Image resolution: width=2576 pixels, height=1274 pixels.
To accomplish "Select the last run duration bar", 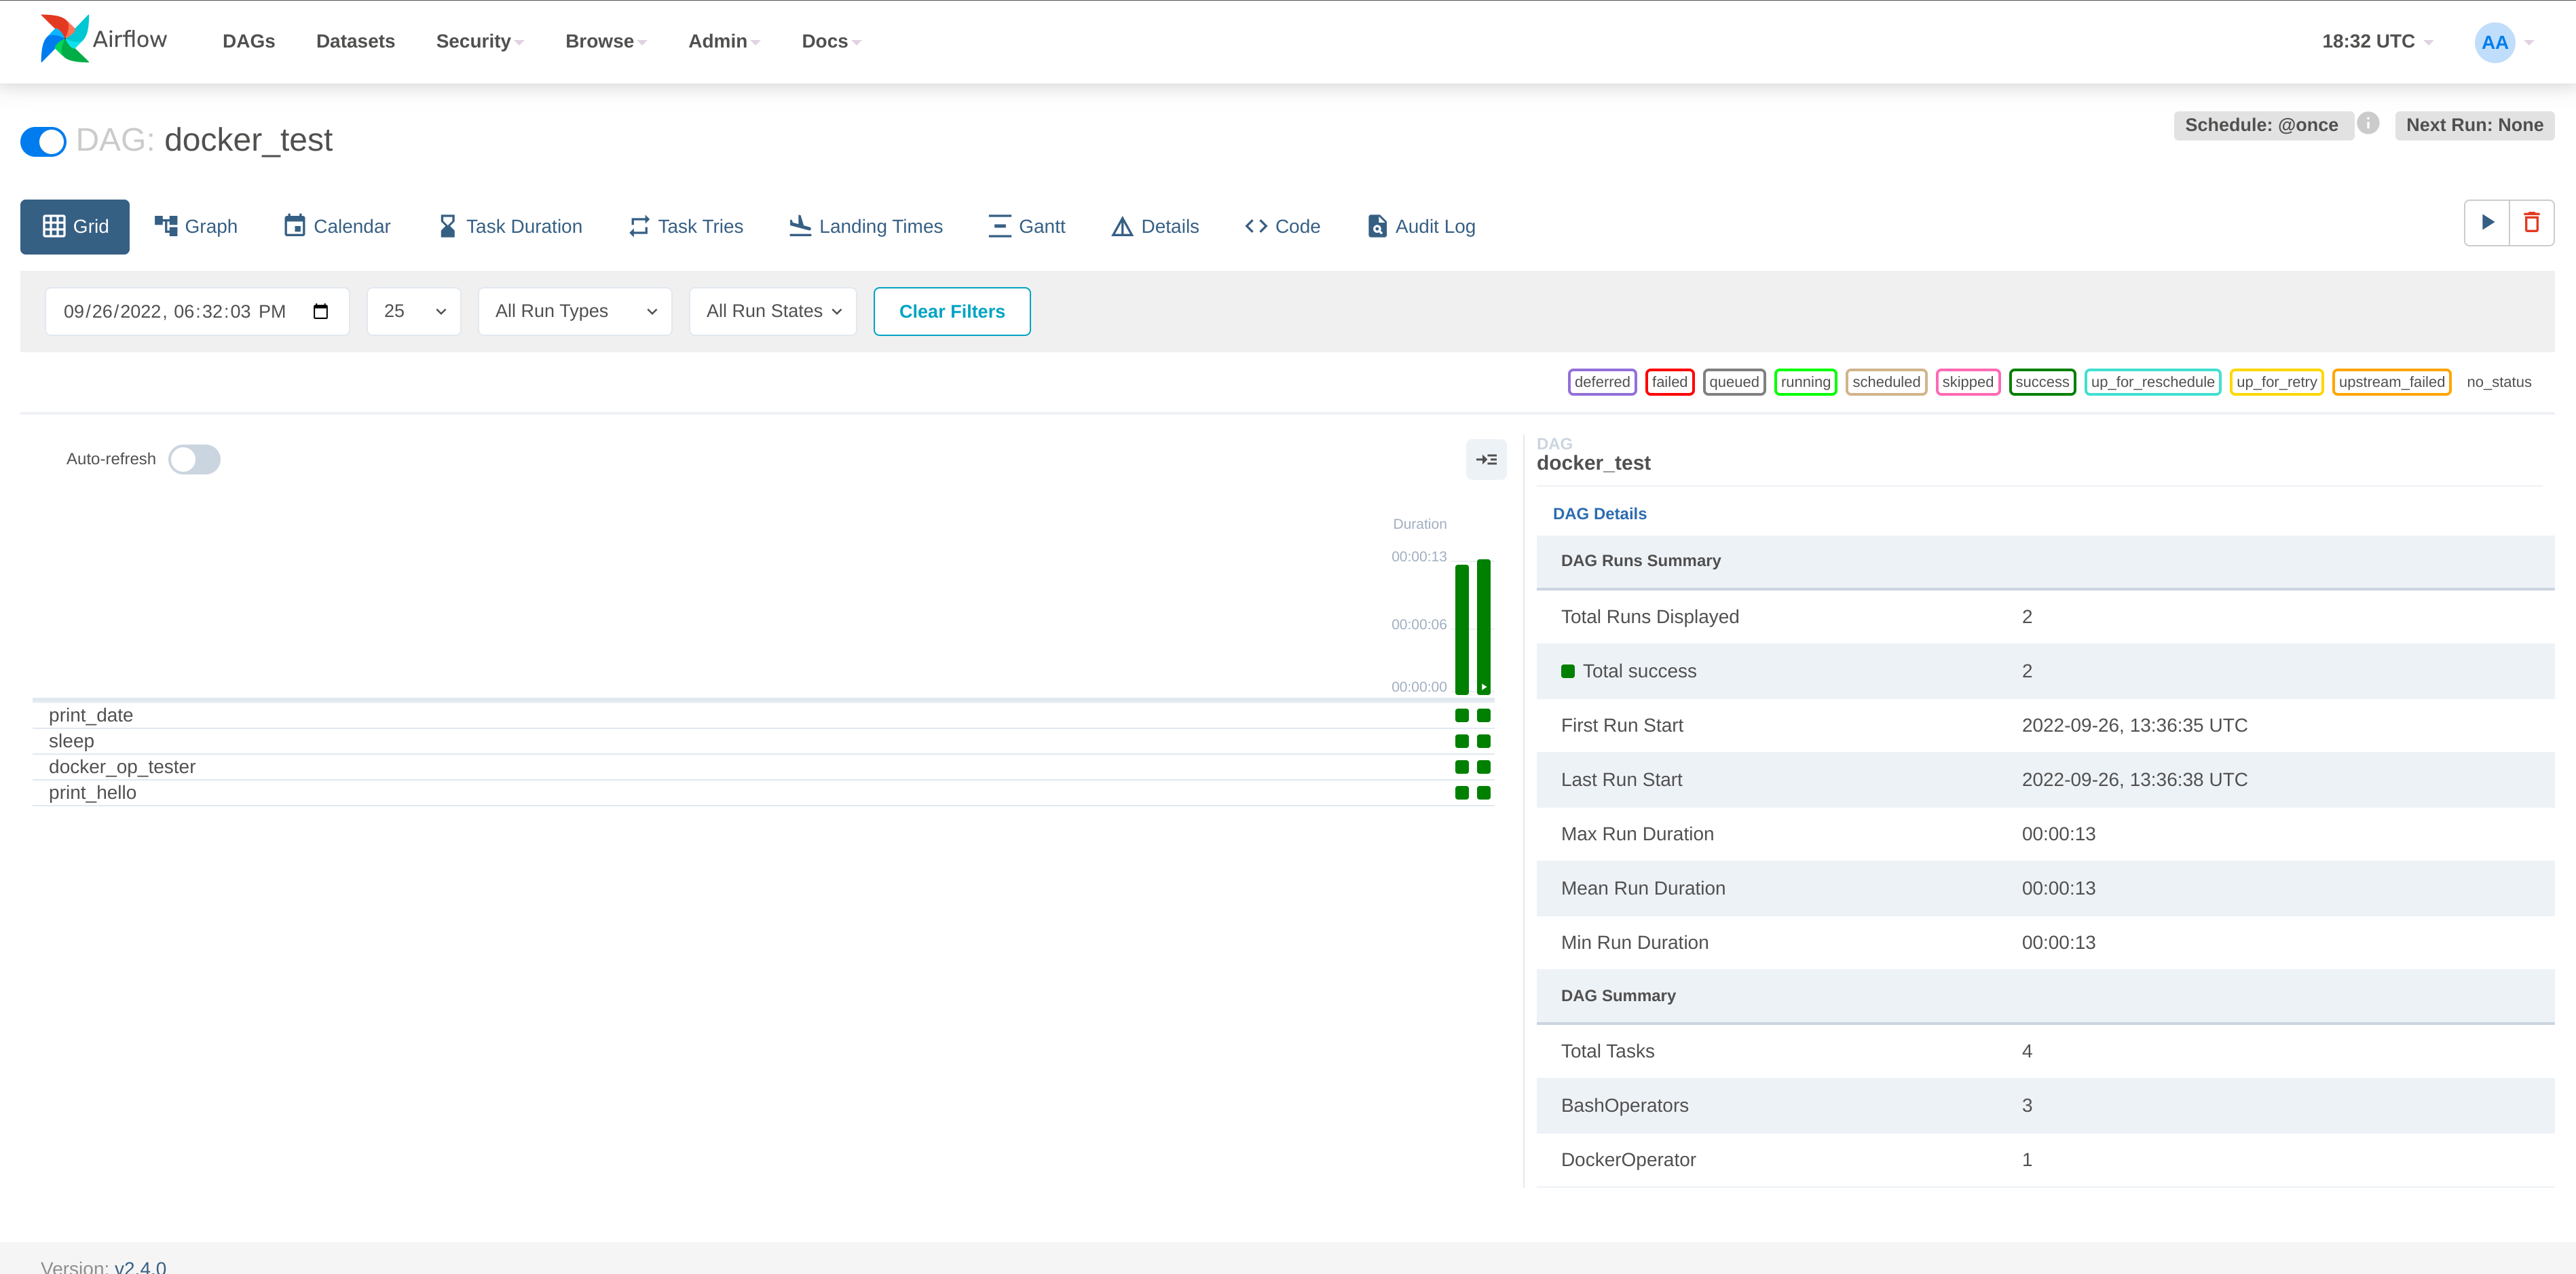I will 1484,626.
